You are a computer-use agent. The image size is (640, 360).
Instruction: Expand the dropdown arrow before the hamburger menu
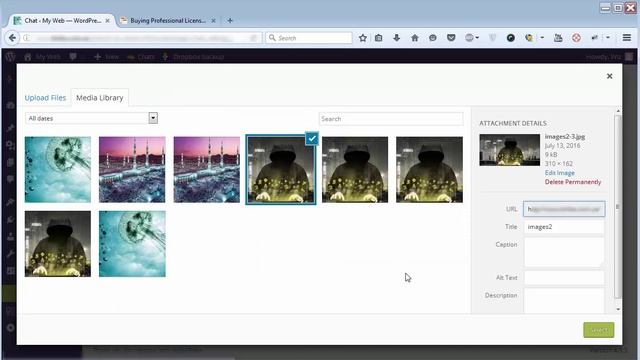click(608, 38)
